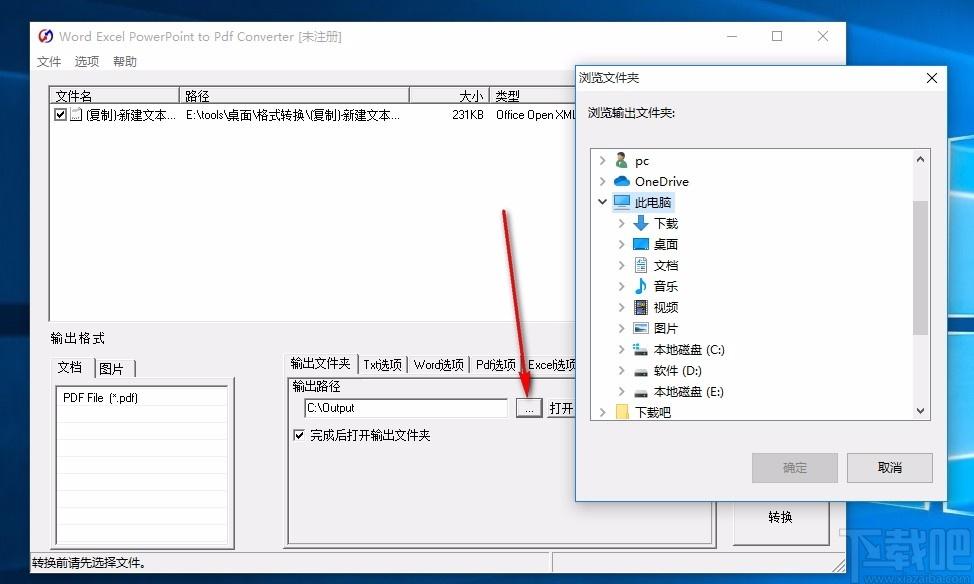Expand the 下载吧 folder node
Screen dimensions: 974x584
[602, 412]
